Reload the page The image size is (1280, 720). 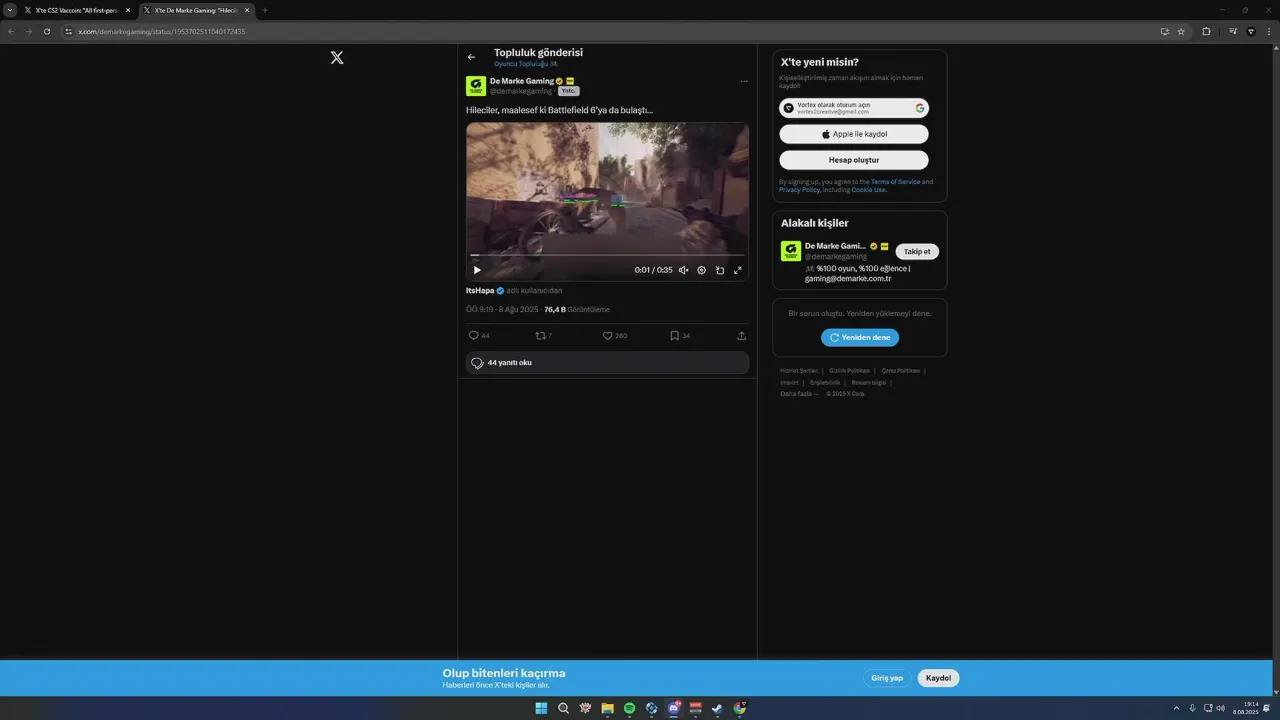[46, 31]
